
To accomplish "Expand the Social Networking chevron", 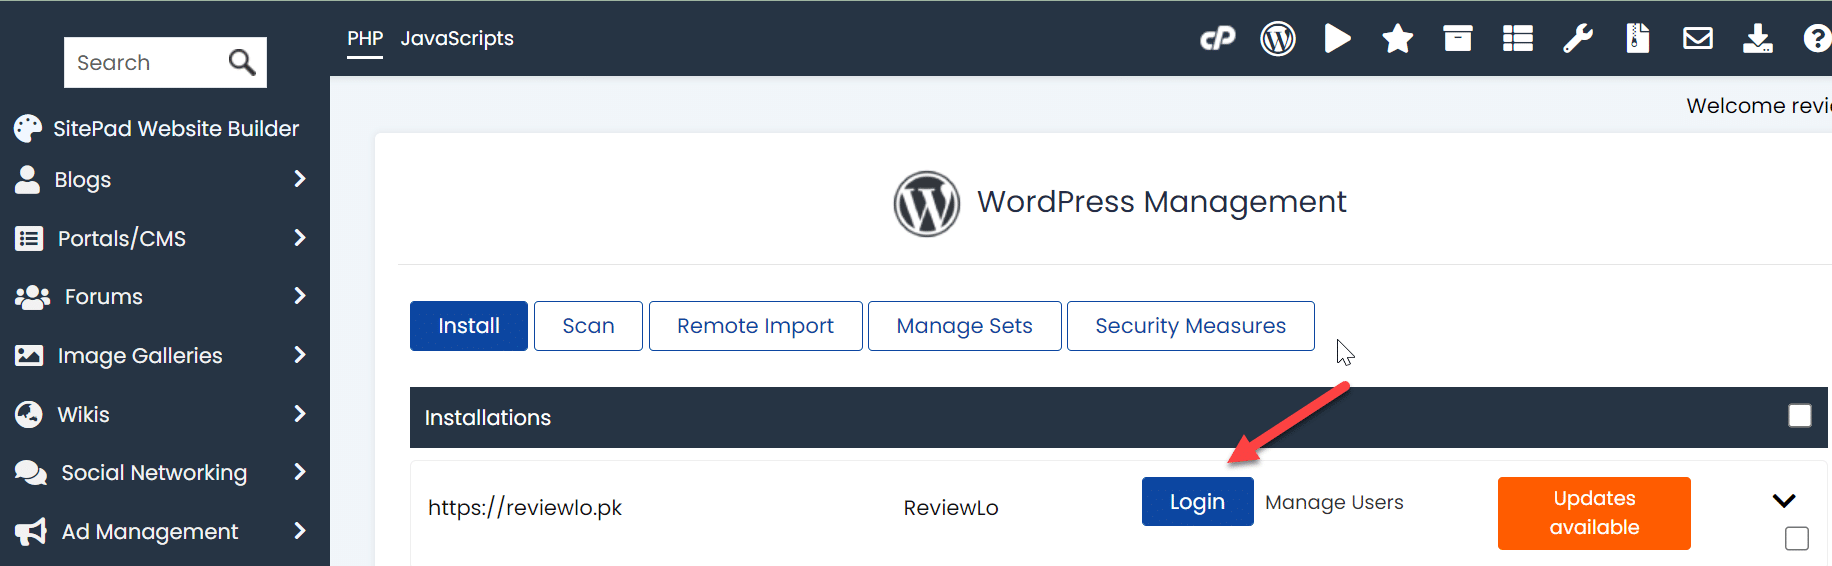I will [x=300, y=472].
